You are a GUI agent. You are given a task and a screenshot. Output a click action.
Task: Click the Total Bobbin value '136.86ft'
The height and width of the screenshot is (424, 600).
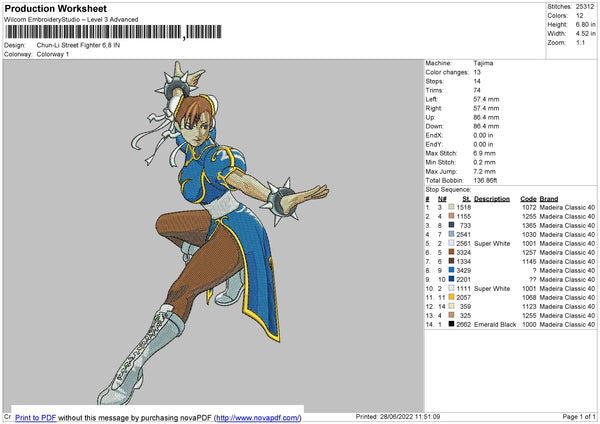(485, 180)
